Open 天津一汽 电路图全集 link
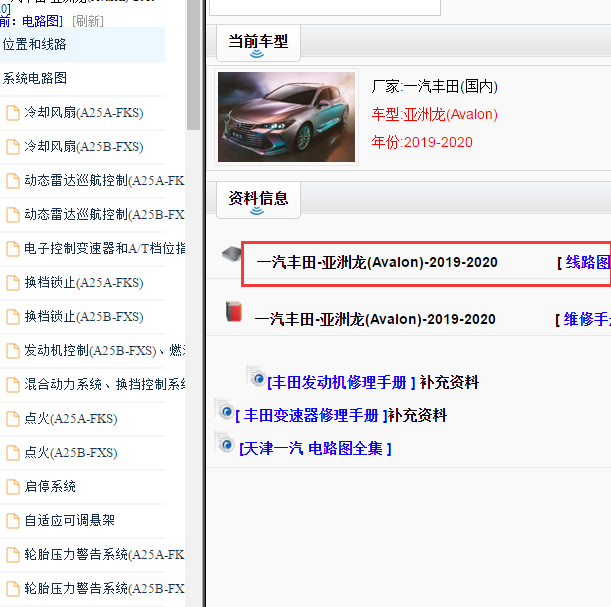611x607 pixels. pos(315,449)
